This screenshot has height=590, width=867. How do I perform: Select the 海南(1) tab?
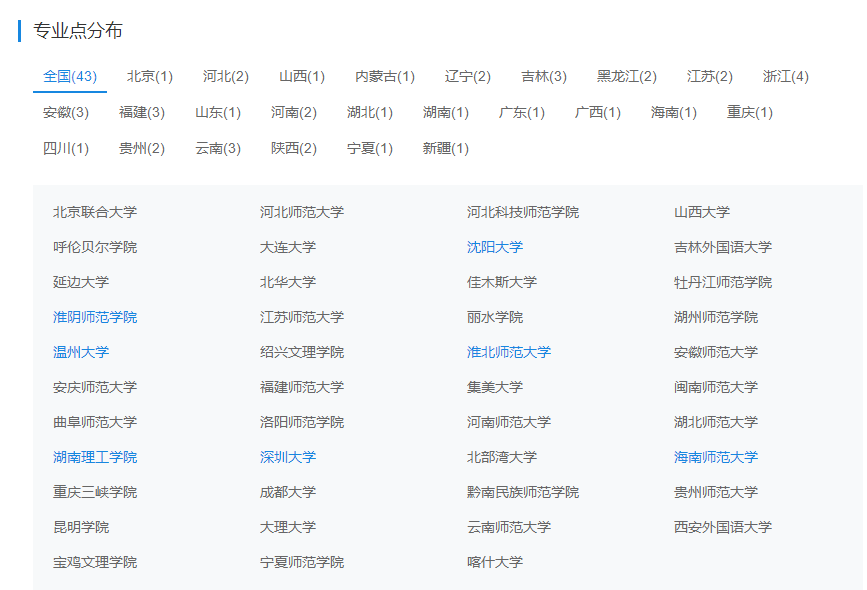pyautogui.click(x=674, y=112)
